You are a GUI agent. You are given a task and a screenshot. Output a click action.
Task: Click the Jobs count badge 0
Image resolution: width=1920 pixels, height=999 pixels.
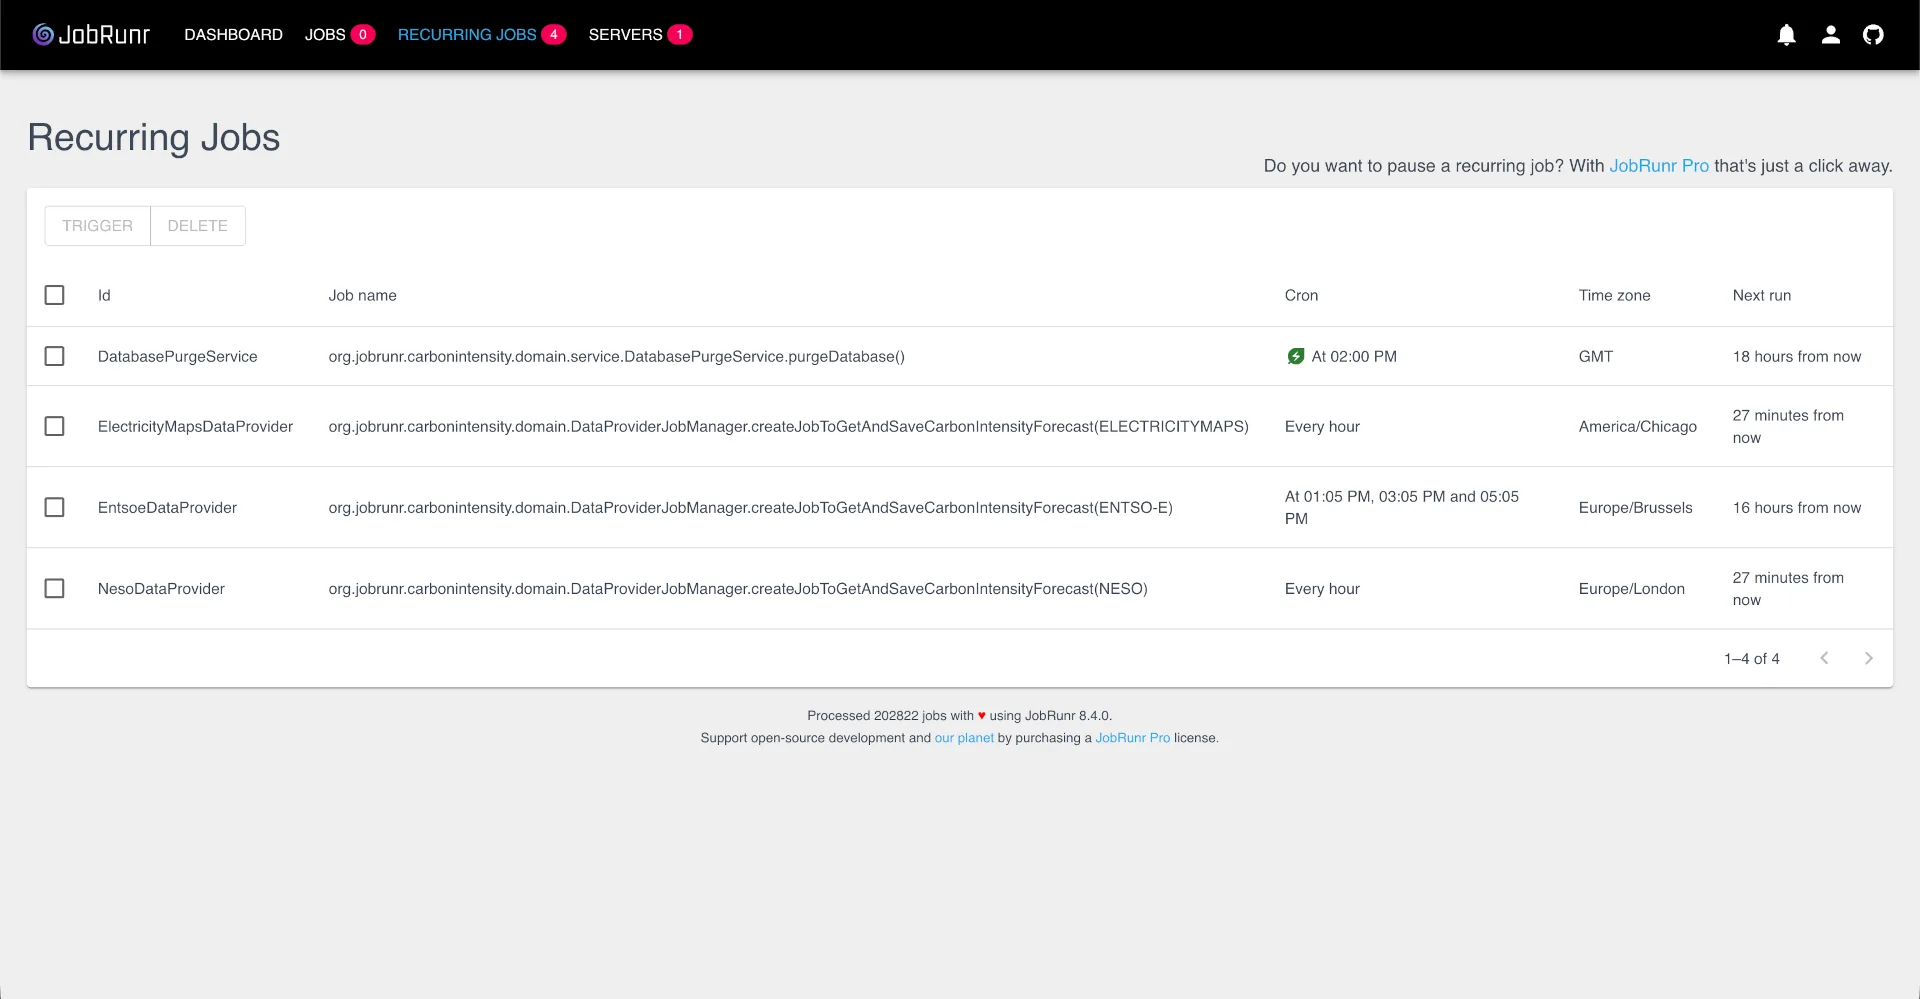pos(363,35)
